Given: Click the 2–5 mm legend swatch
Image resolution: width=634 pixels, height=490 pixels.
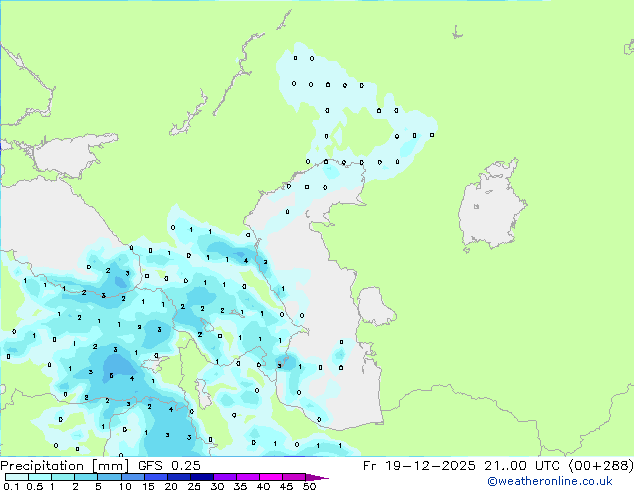Looking at the screenshot, I should tap(86, 477).
